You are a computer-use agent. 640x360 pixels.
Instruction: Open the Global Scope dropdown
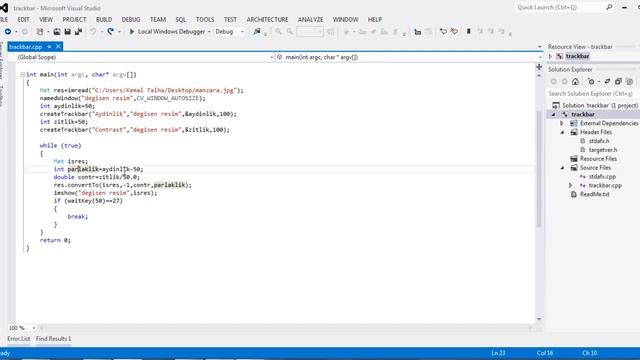point(271,58)
